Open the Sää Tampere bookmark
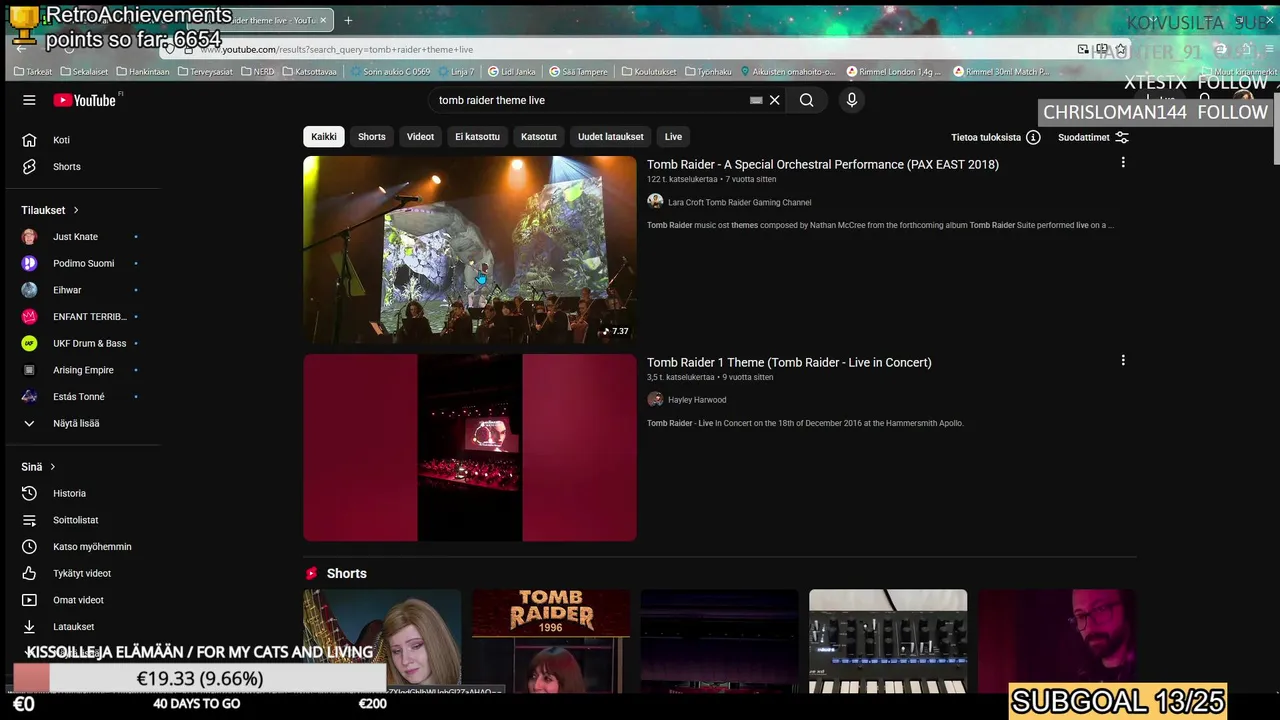Screen dimensions: 1280x720 point(579,72)
